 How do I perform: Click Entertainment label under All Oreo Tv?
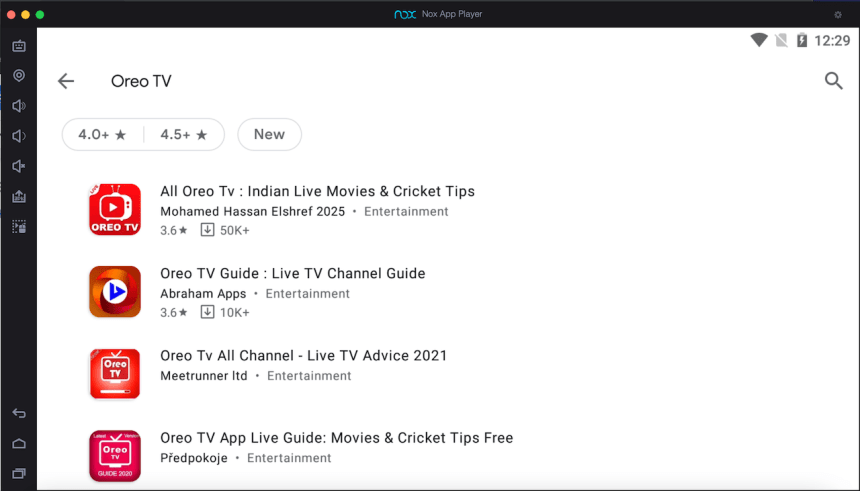coord(406,212)
